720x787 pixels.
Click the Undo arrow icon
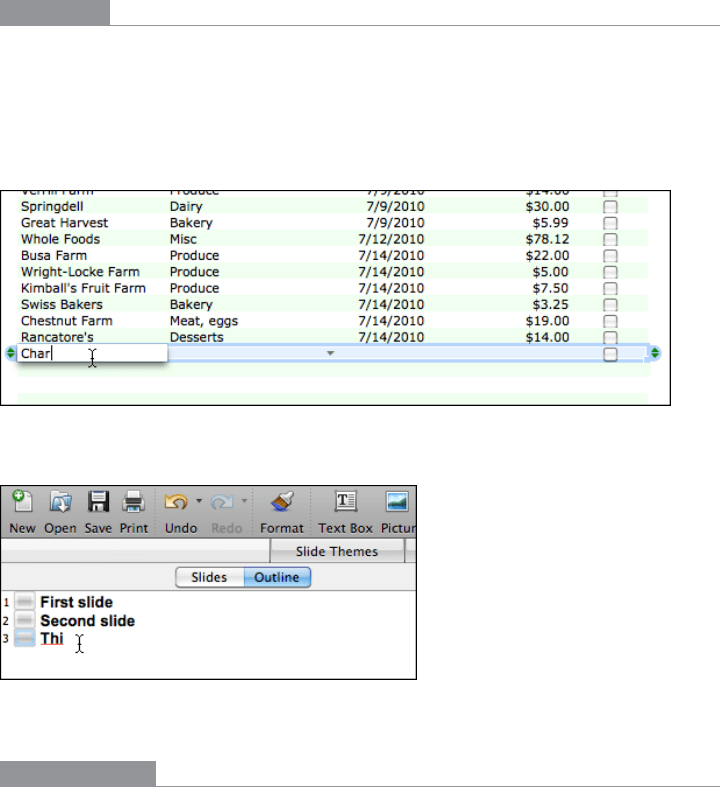(176, 501)
